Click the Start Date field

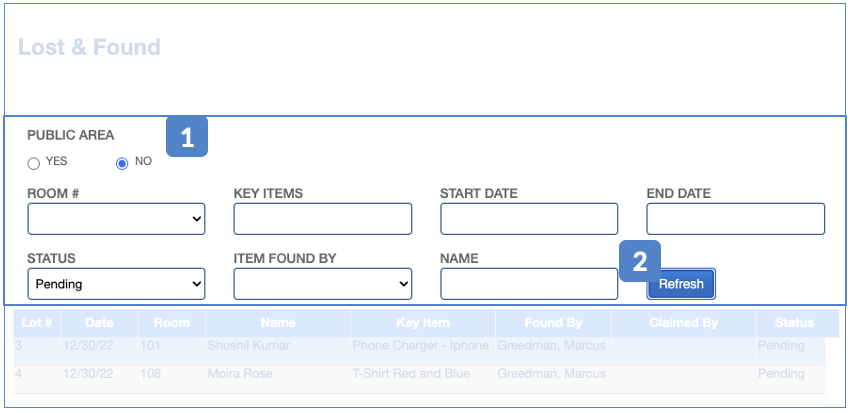pos(529,219)
